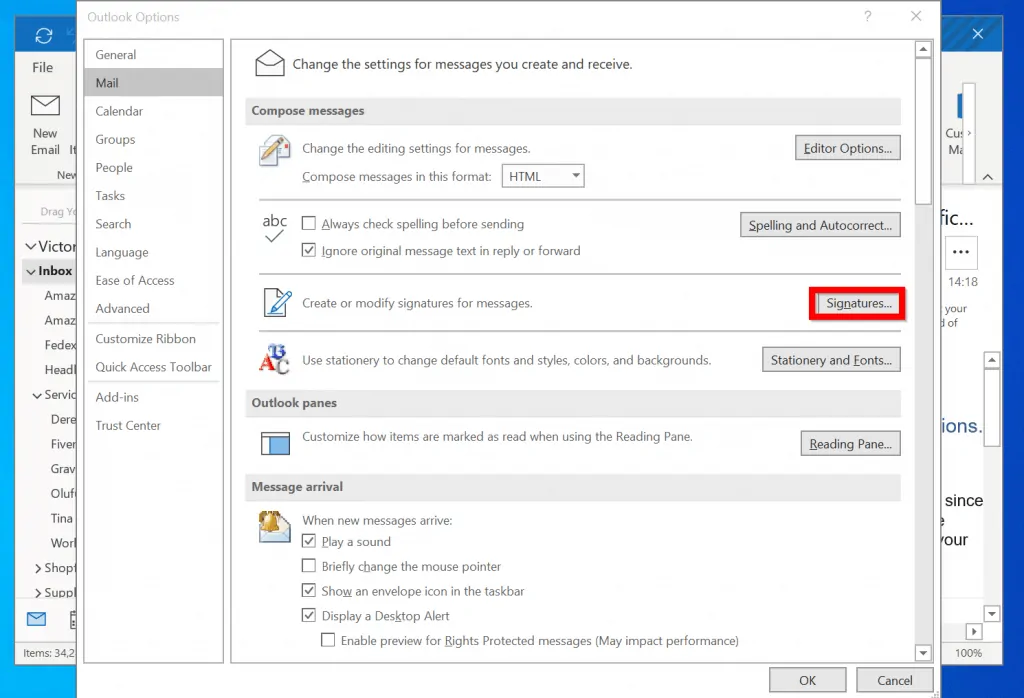Click the signature pen icon
This screenshot has width=1024, height=698.
pyautogui.click(x=277, y=302)
